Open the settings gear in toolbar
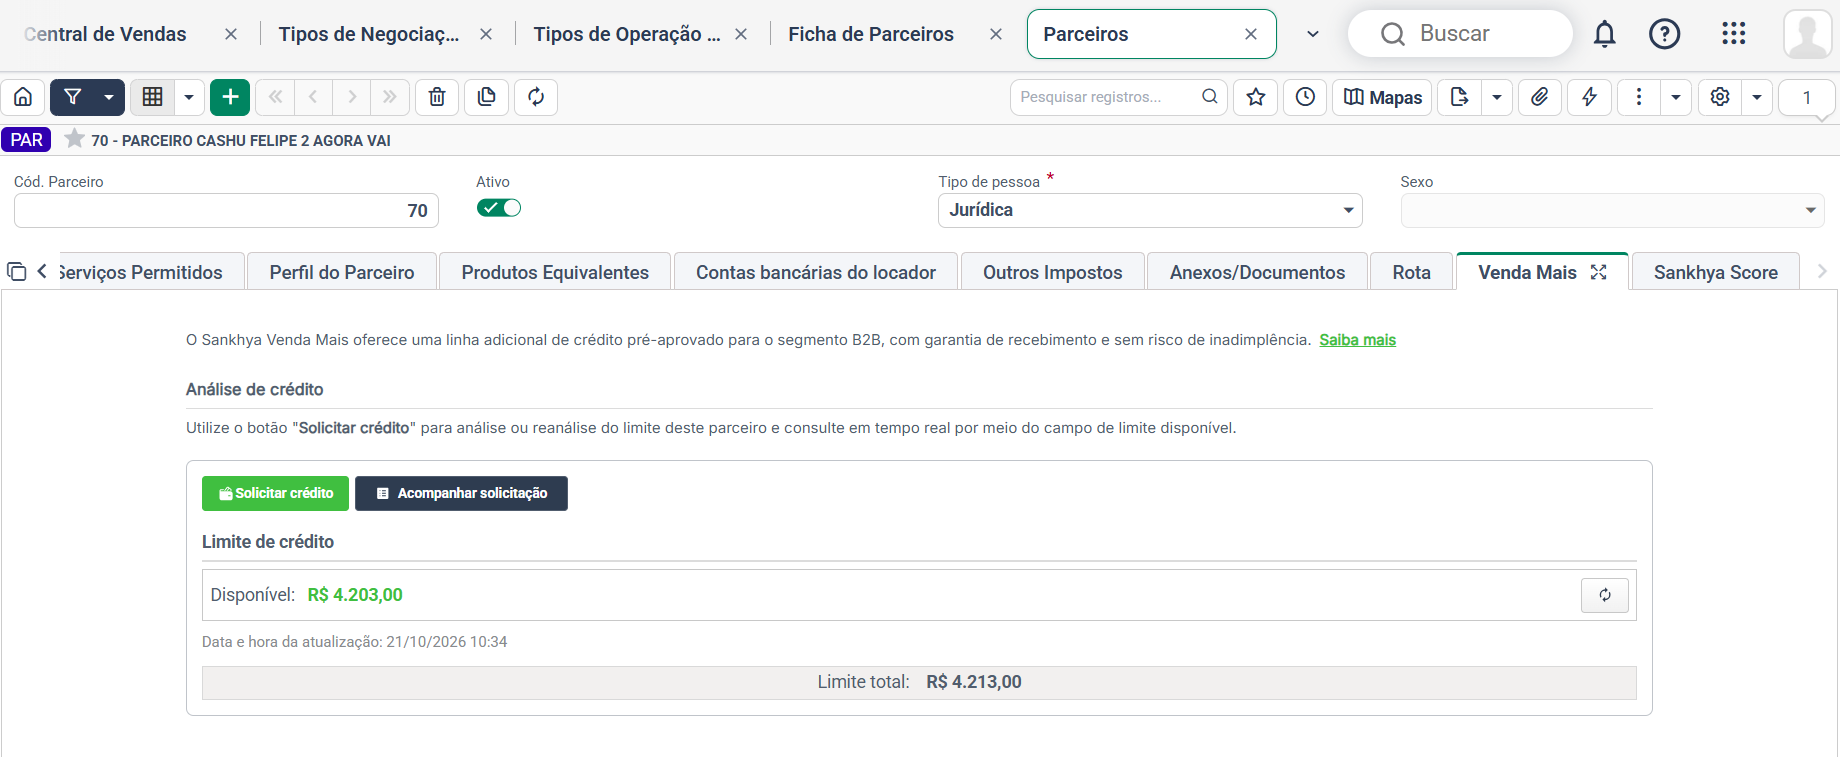 1720,97
